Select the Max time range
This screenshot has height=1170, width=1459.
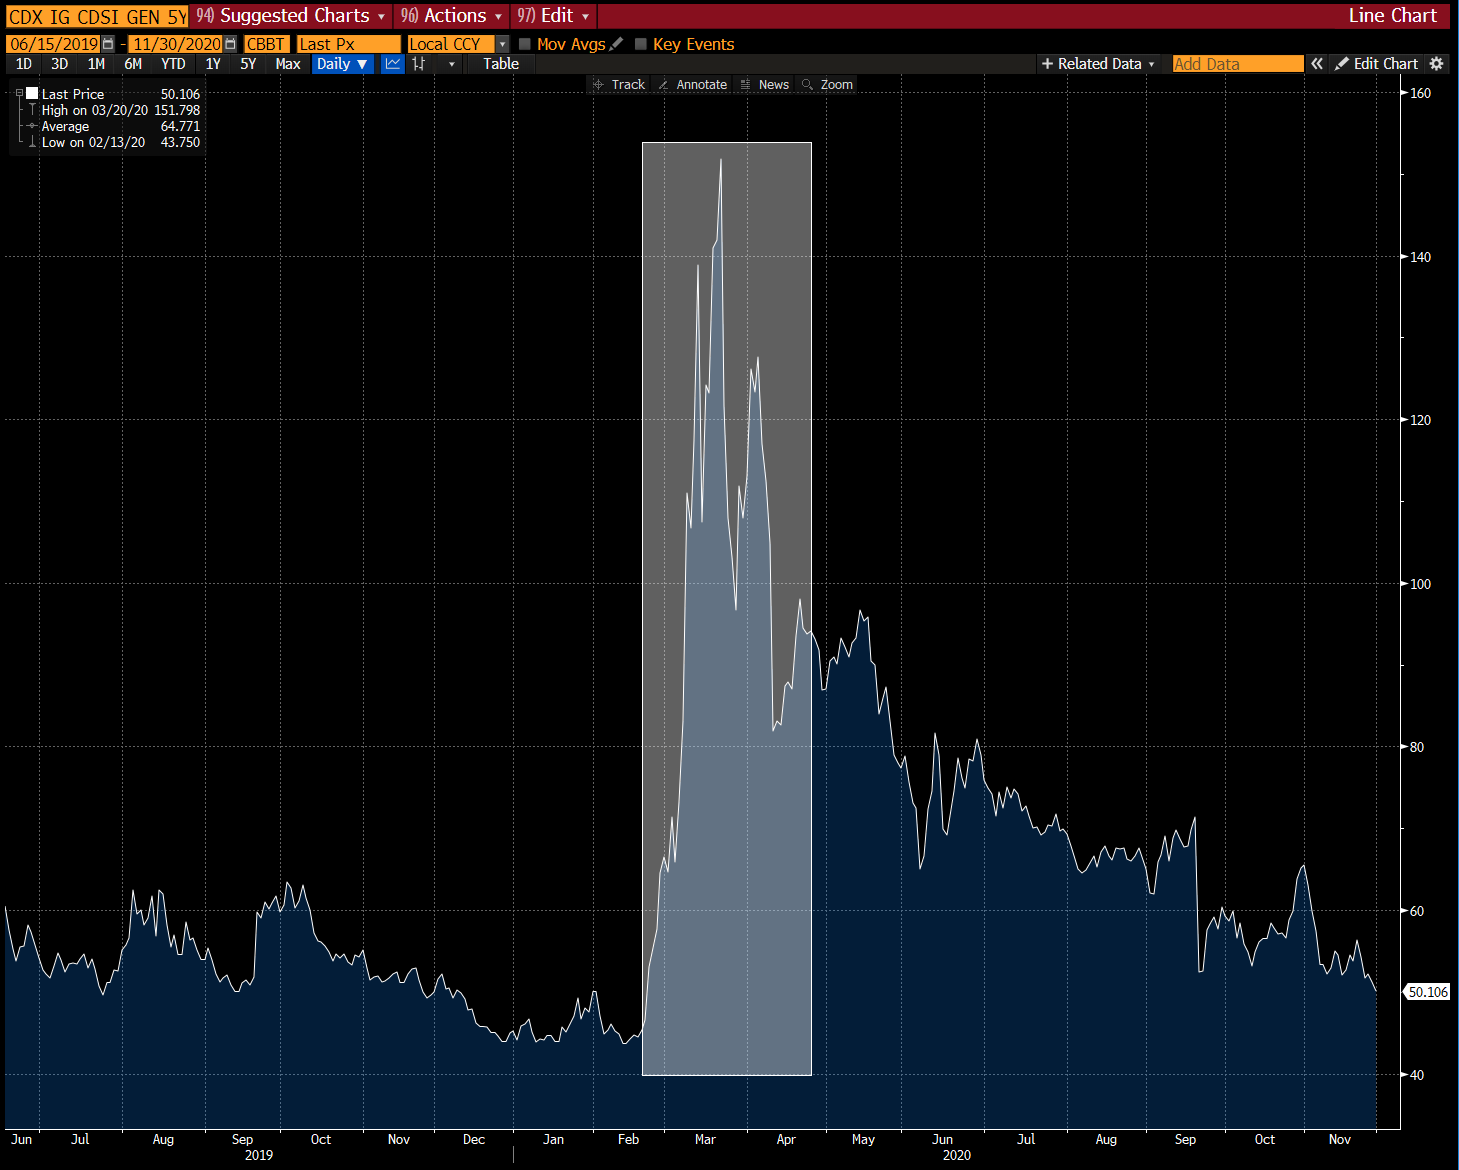288,63
